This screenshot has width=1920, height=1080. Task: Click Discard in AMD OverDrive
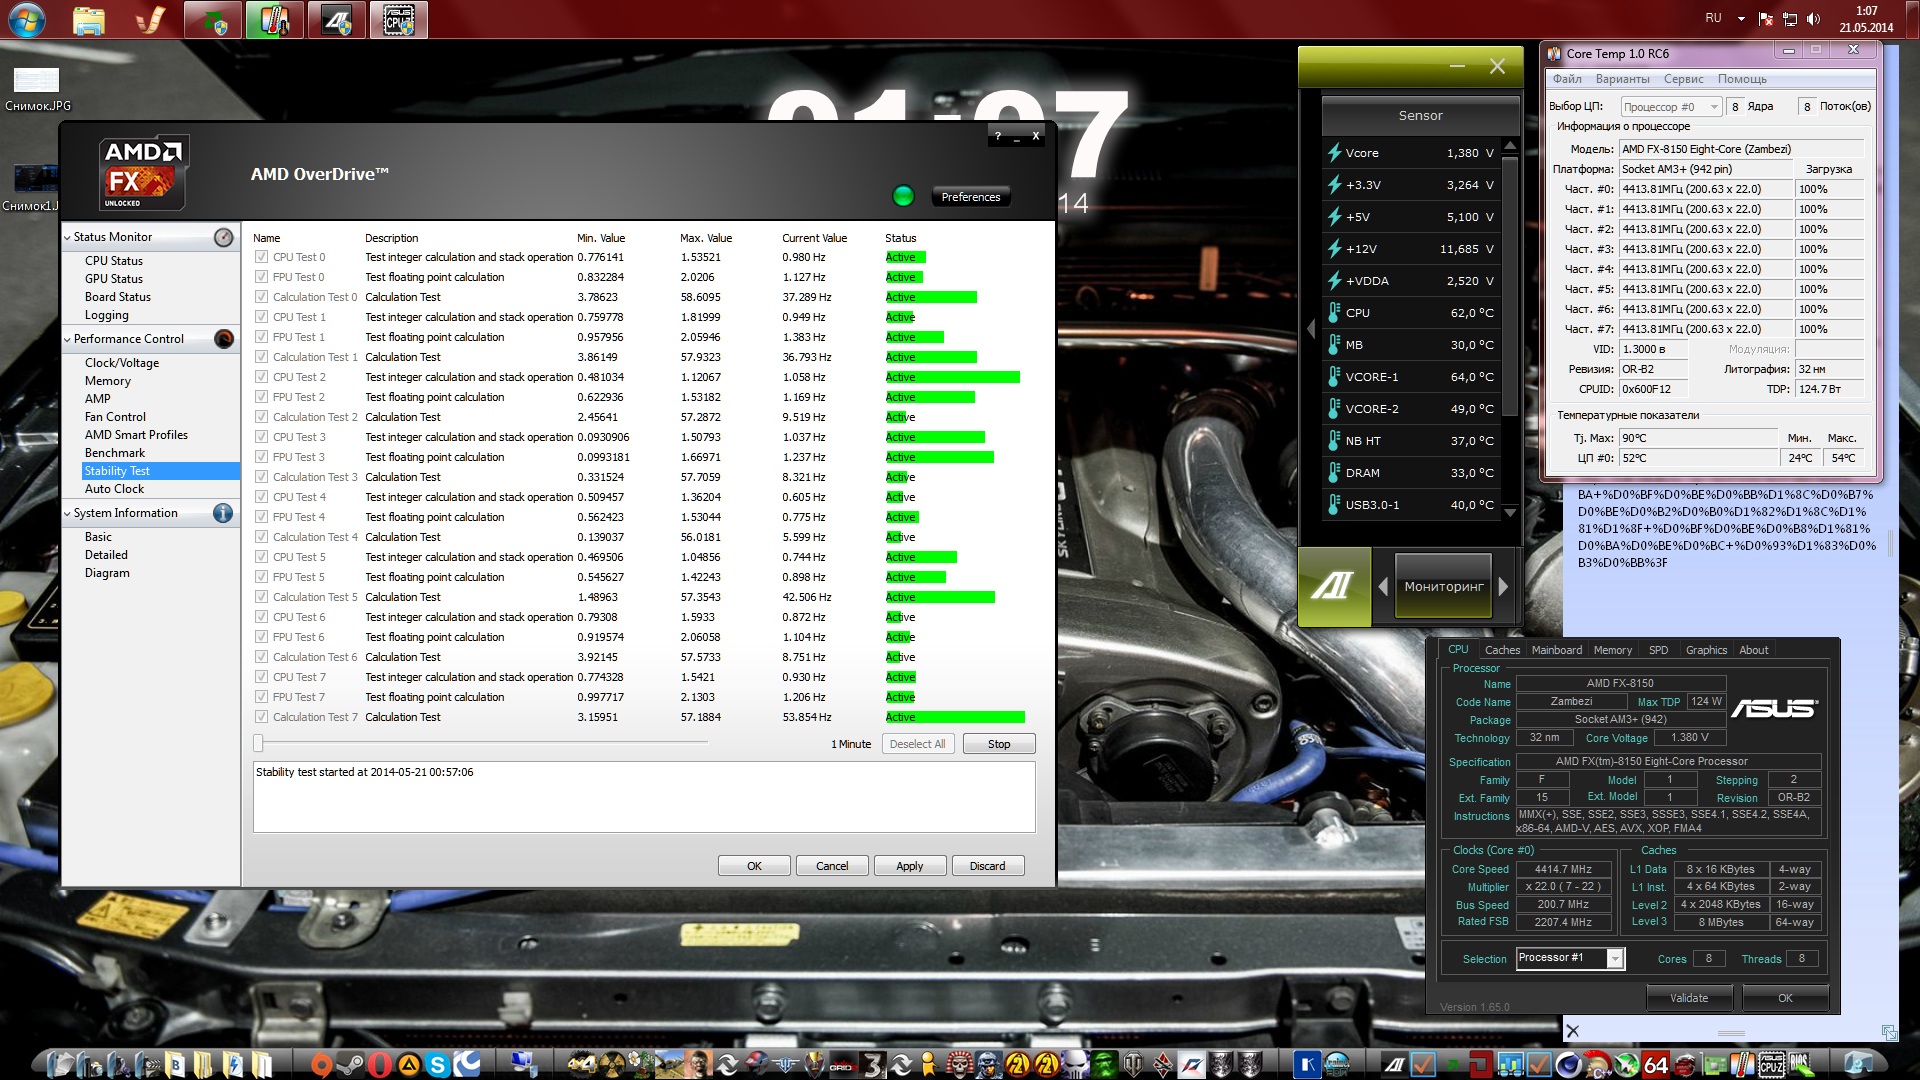point(988,866)
